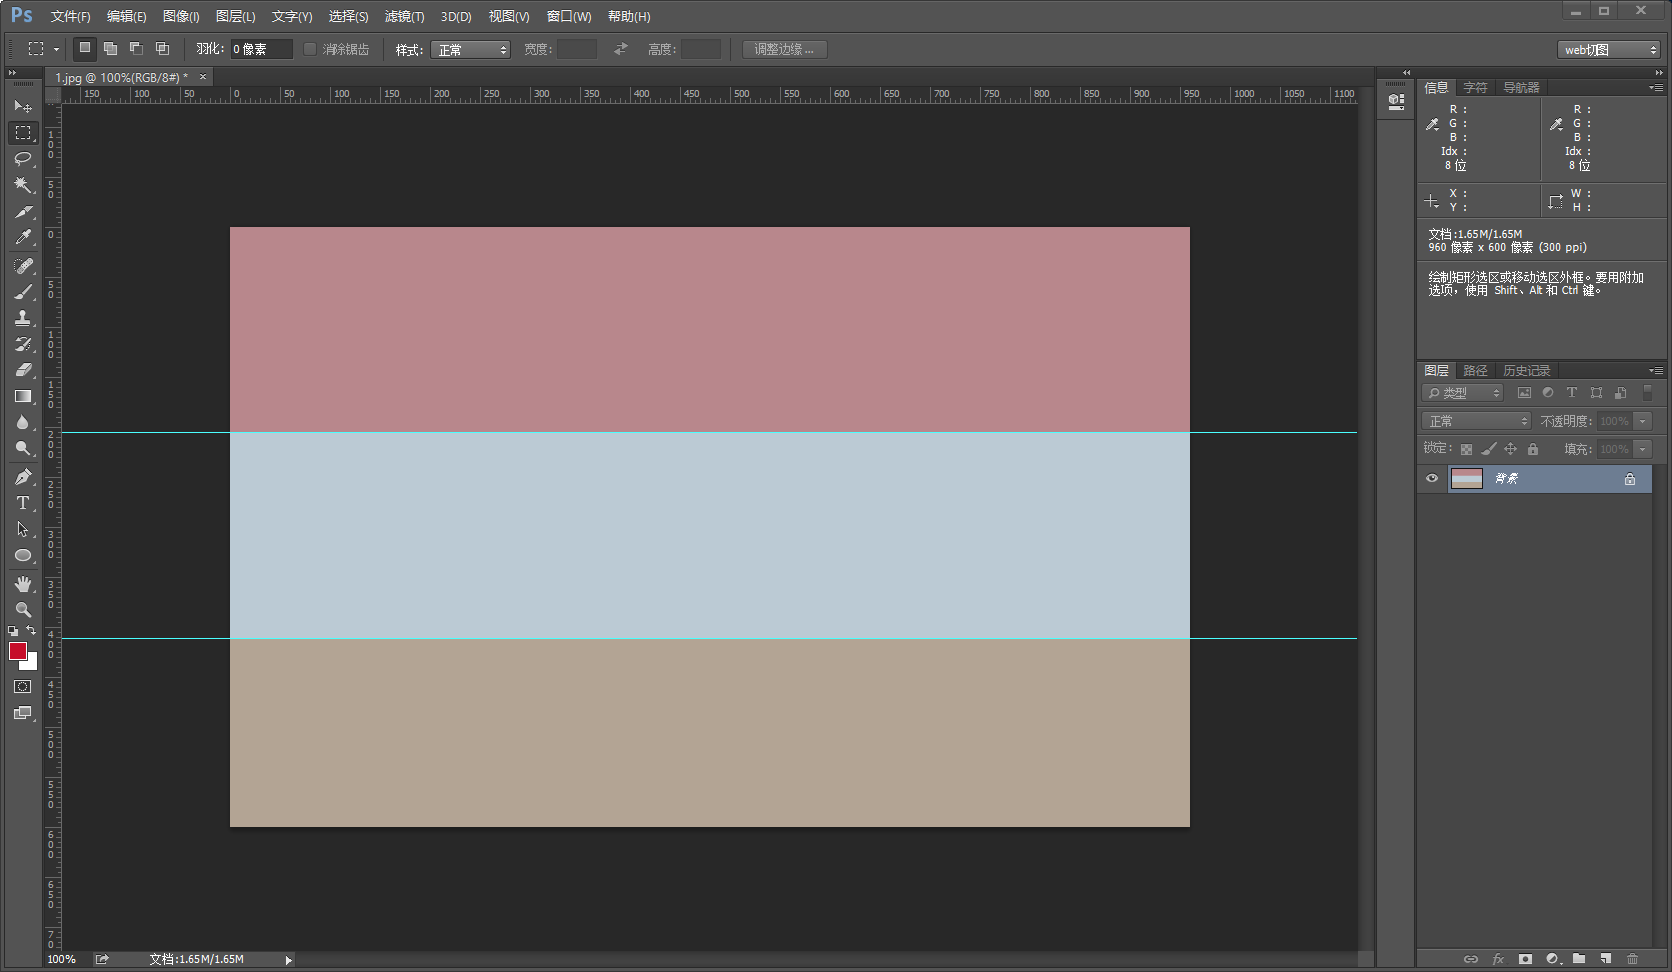Switch to the 历史记录 history tab

[1526, 370]
